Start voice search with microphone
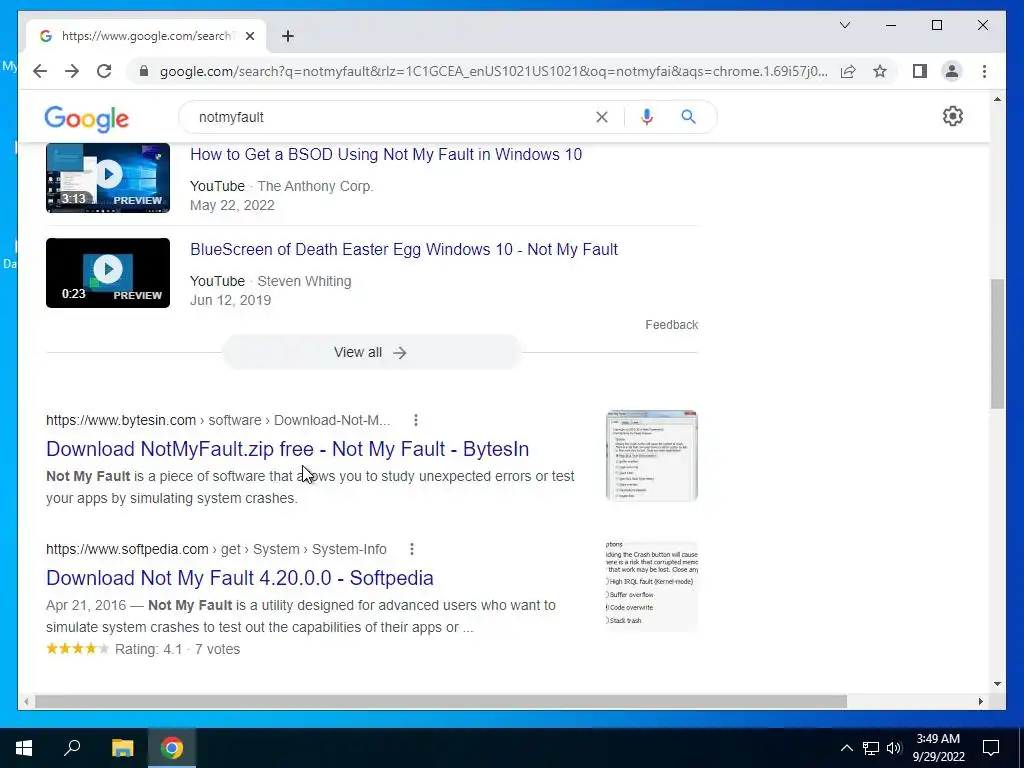 point(647,117)
